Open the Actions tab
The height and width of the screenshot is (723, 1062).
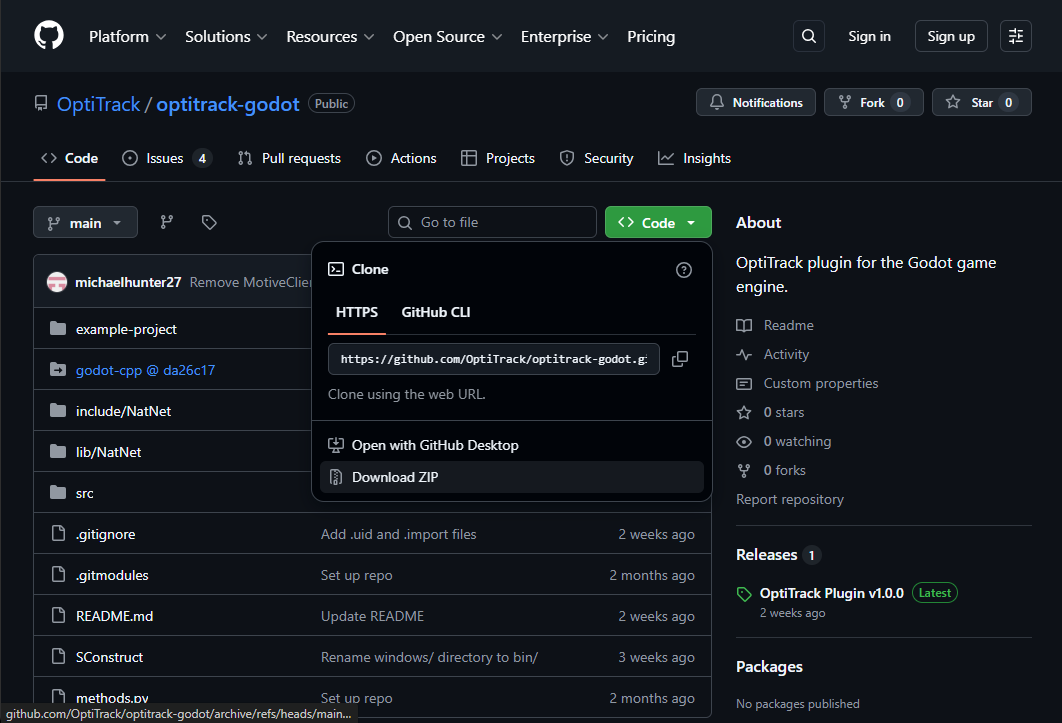[x=402, y=158]
